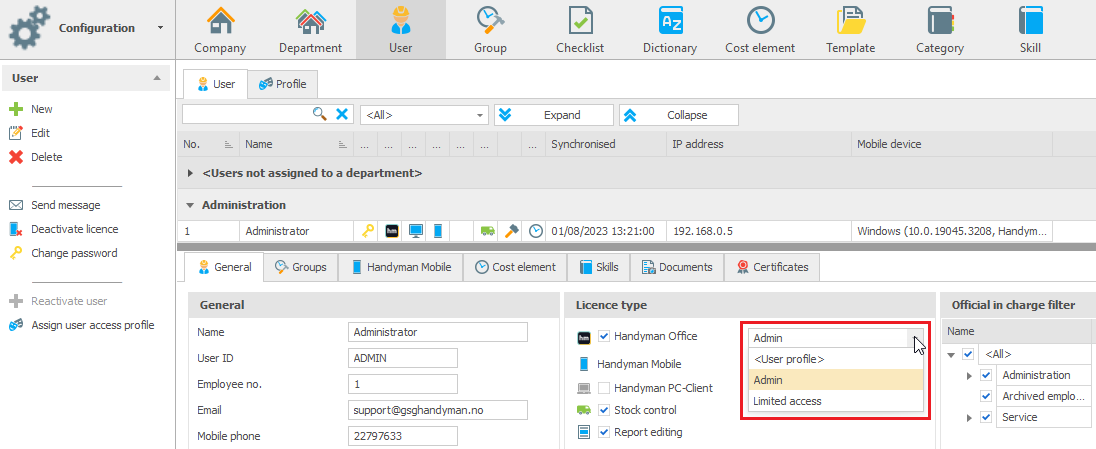Select the Administrator user row
Screen dimensions: 1096x449
614,231
